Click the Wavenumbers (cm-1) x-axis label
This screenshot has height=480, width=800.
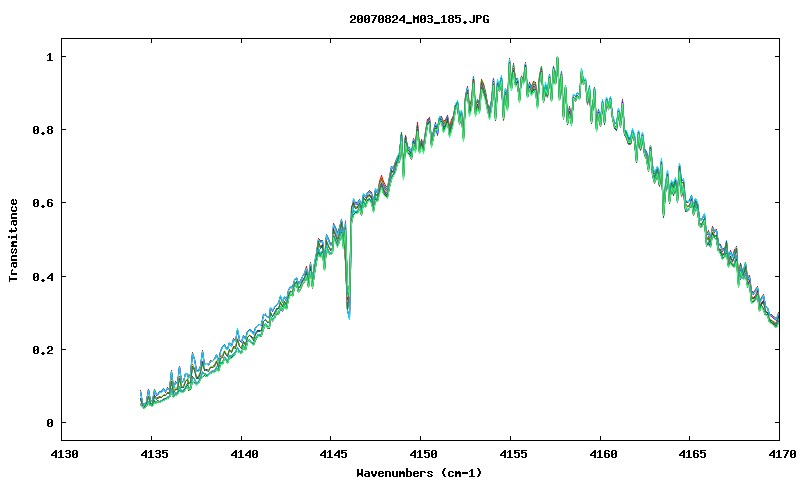point(419,473)
